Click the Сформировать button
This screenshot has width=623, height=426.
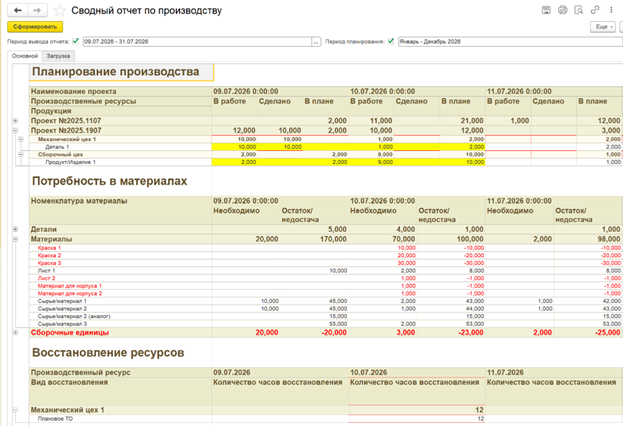tap(35, 27)
